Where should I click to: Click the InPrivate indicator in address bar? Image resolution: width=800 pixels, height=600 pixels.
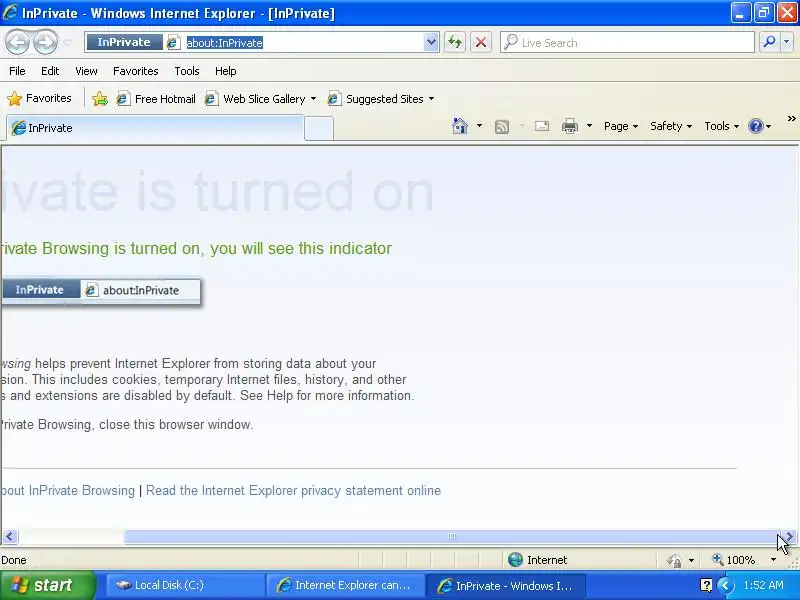pos(124,42)
